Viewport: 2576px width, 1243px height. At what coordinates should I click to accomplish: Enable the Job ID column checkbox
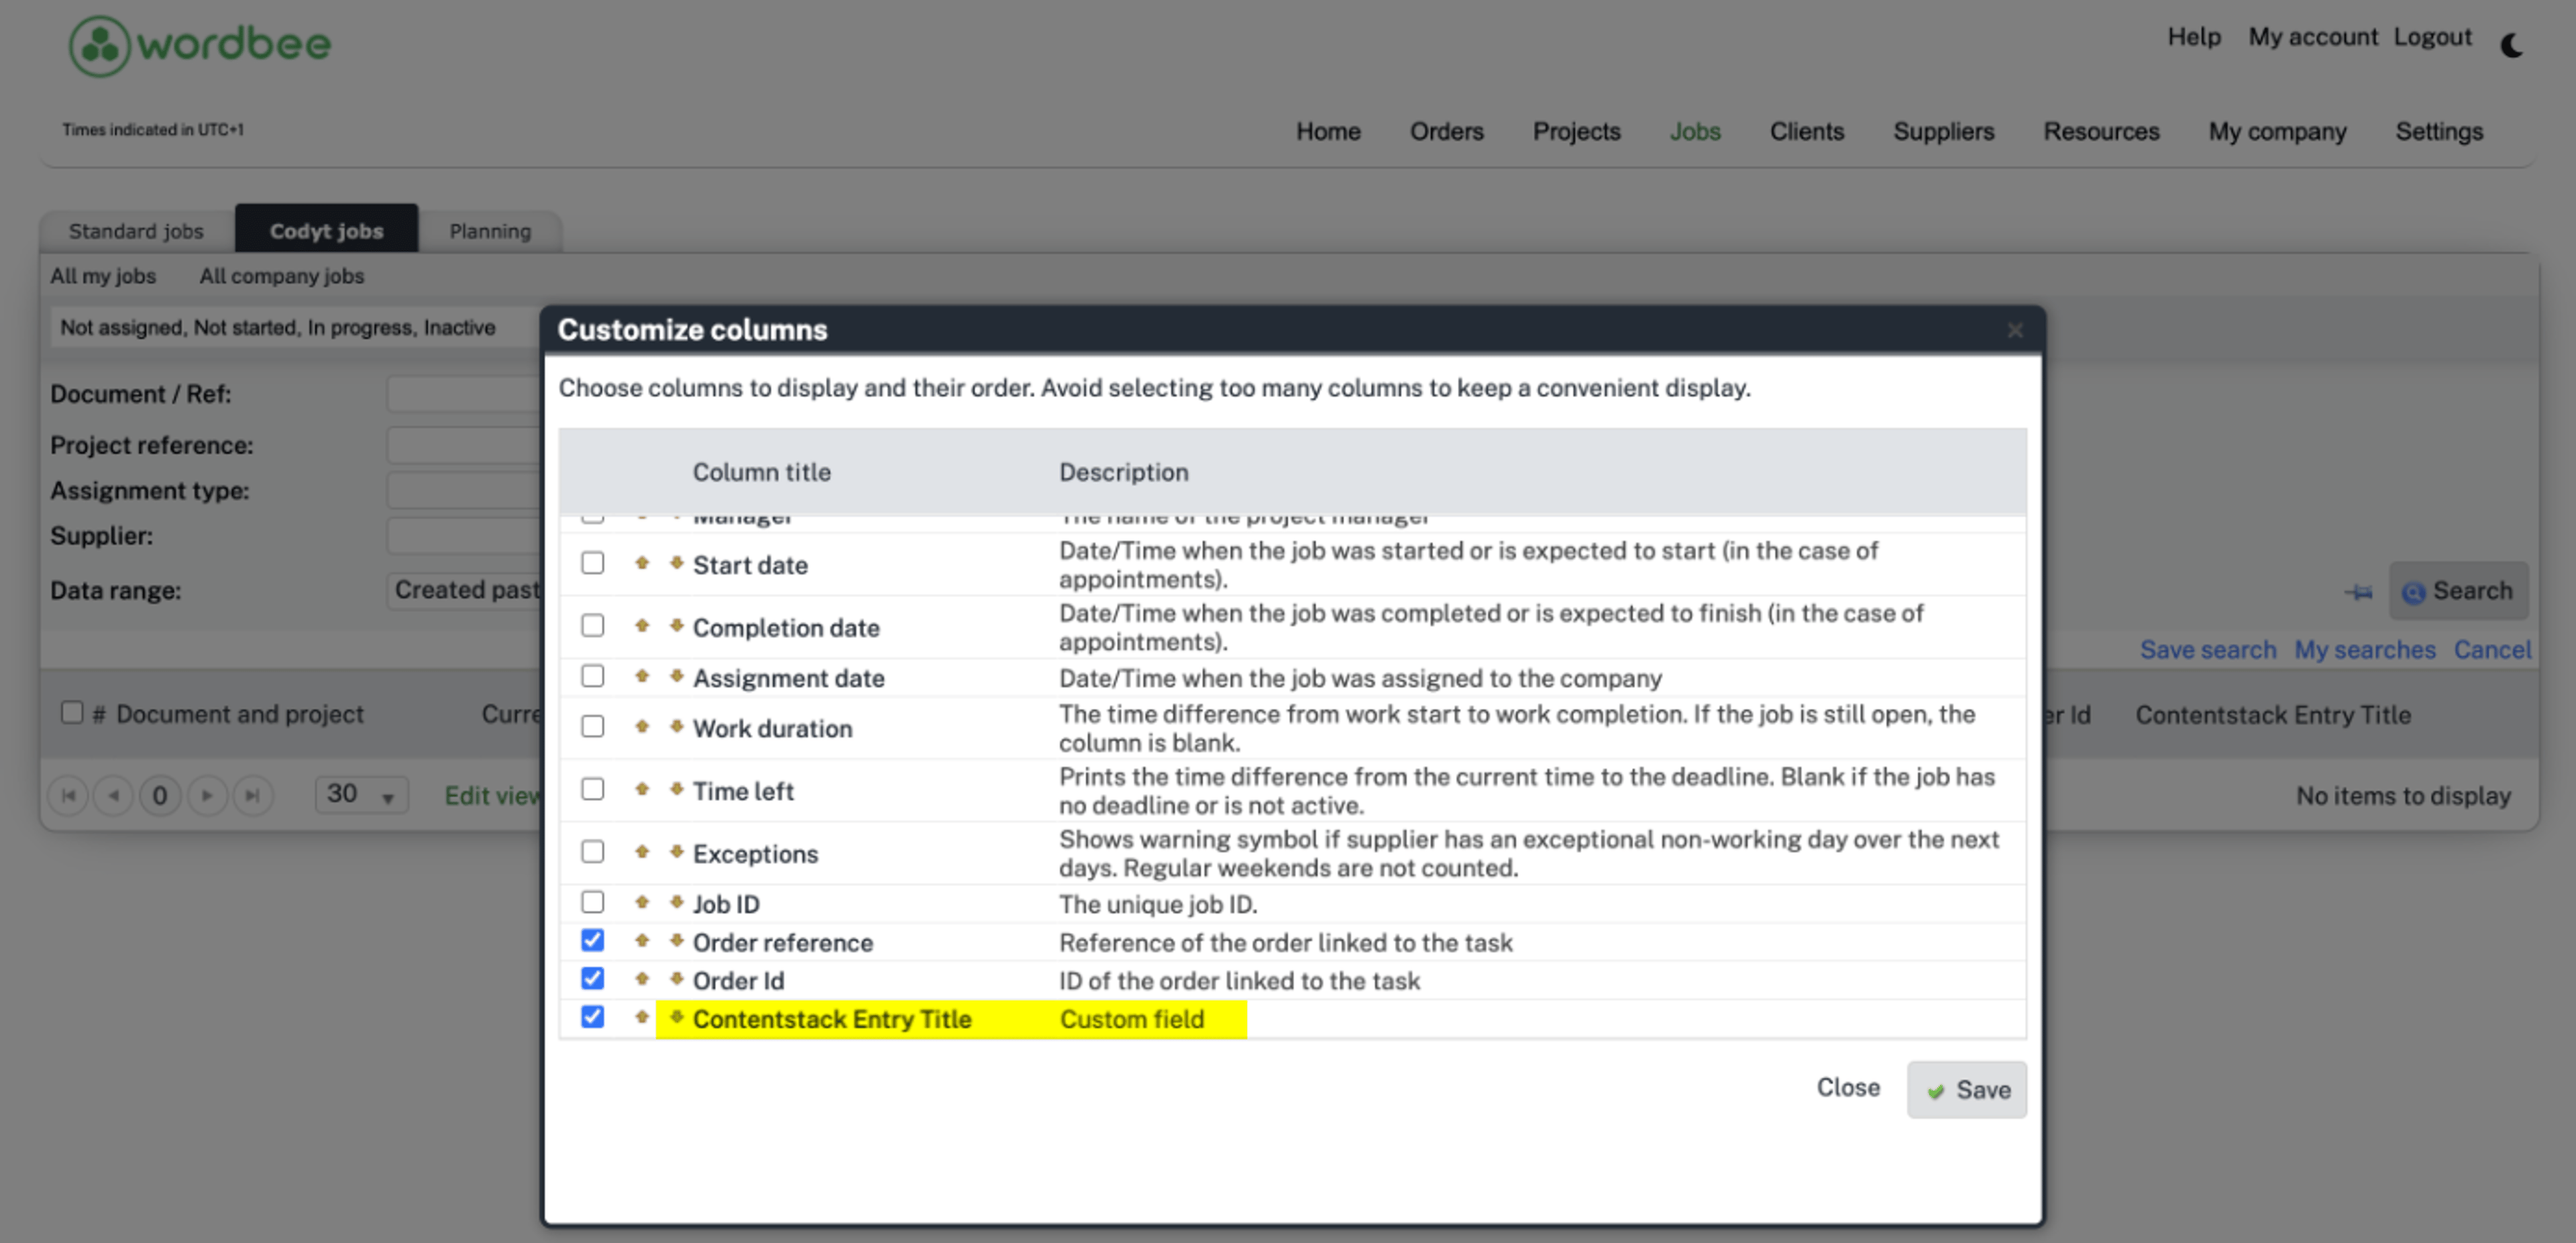coord(593,902)
